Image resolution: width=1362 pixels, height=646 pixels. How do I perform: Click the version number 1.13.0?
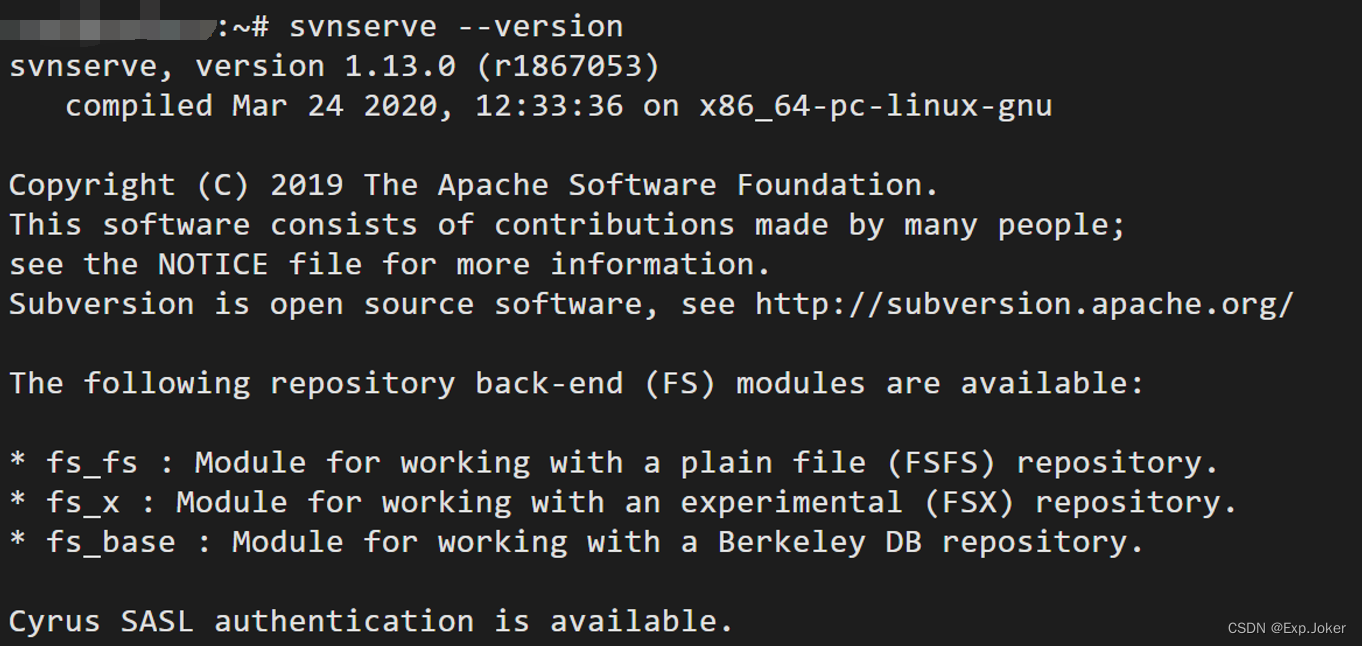[x=400, y=66]
